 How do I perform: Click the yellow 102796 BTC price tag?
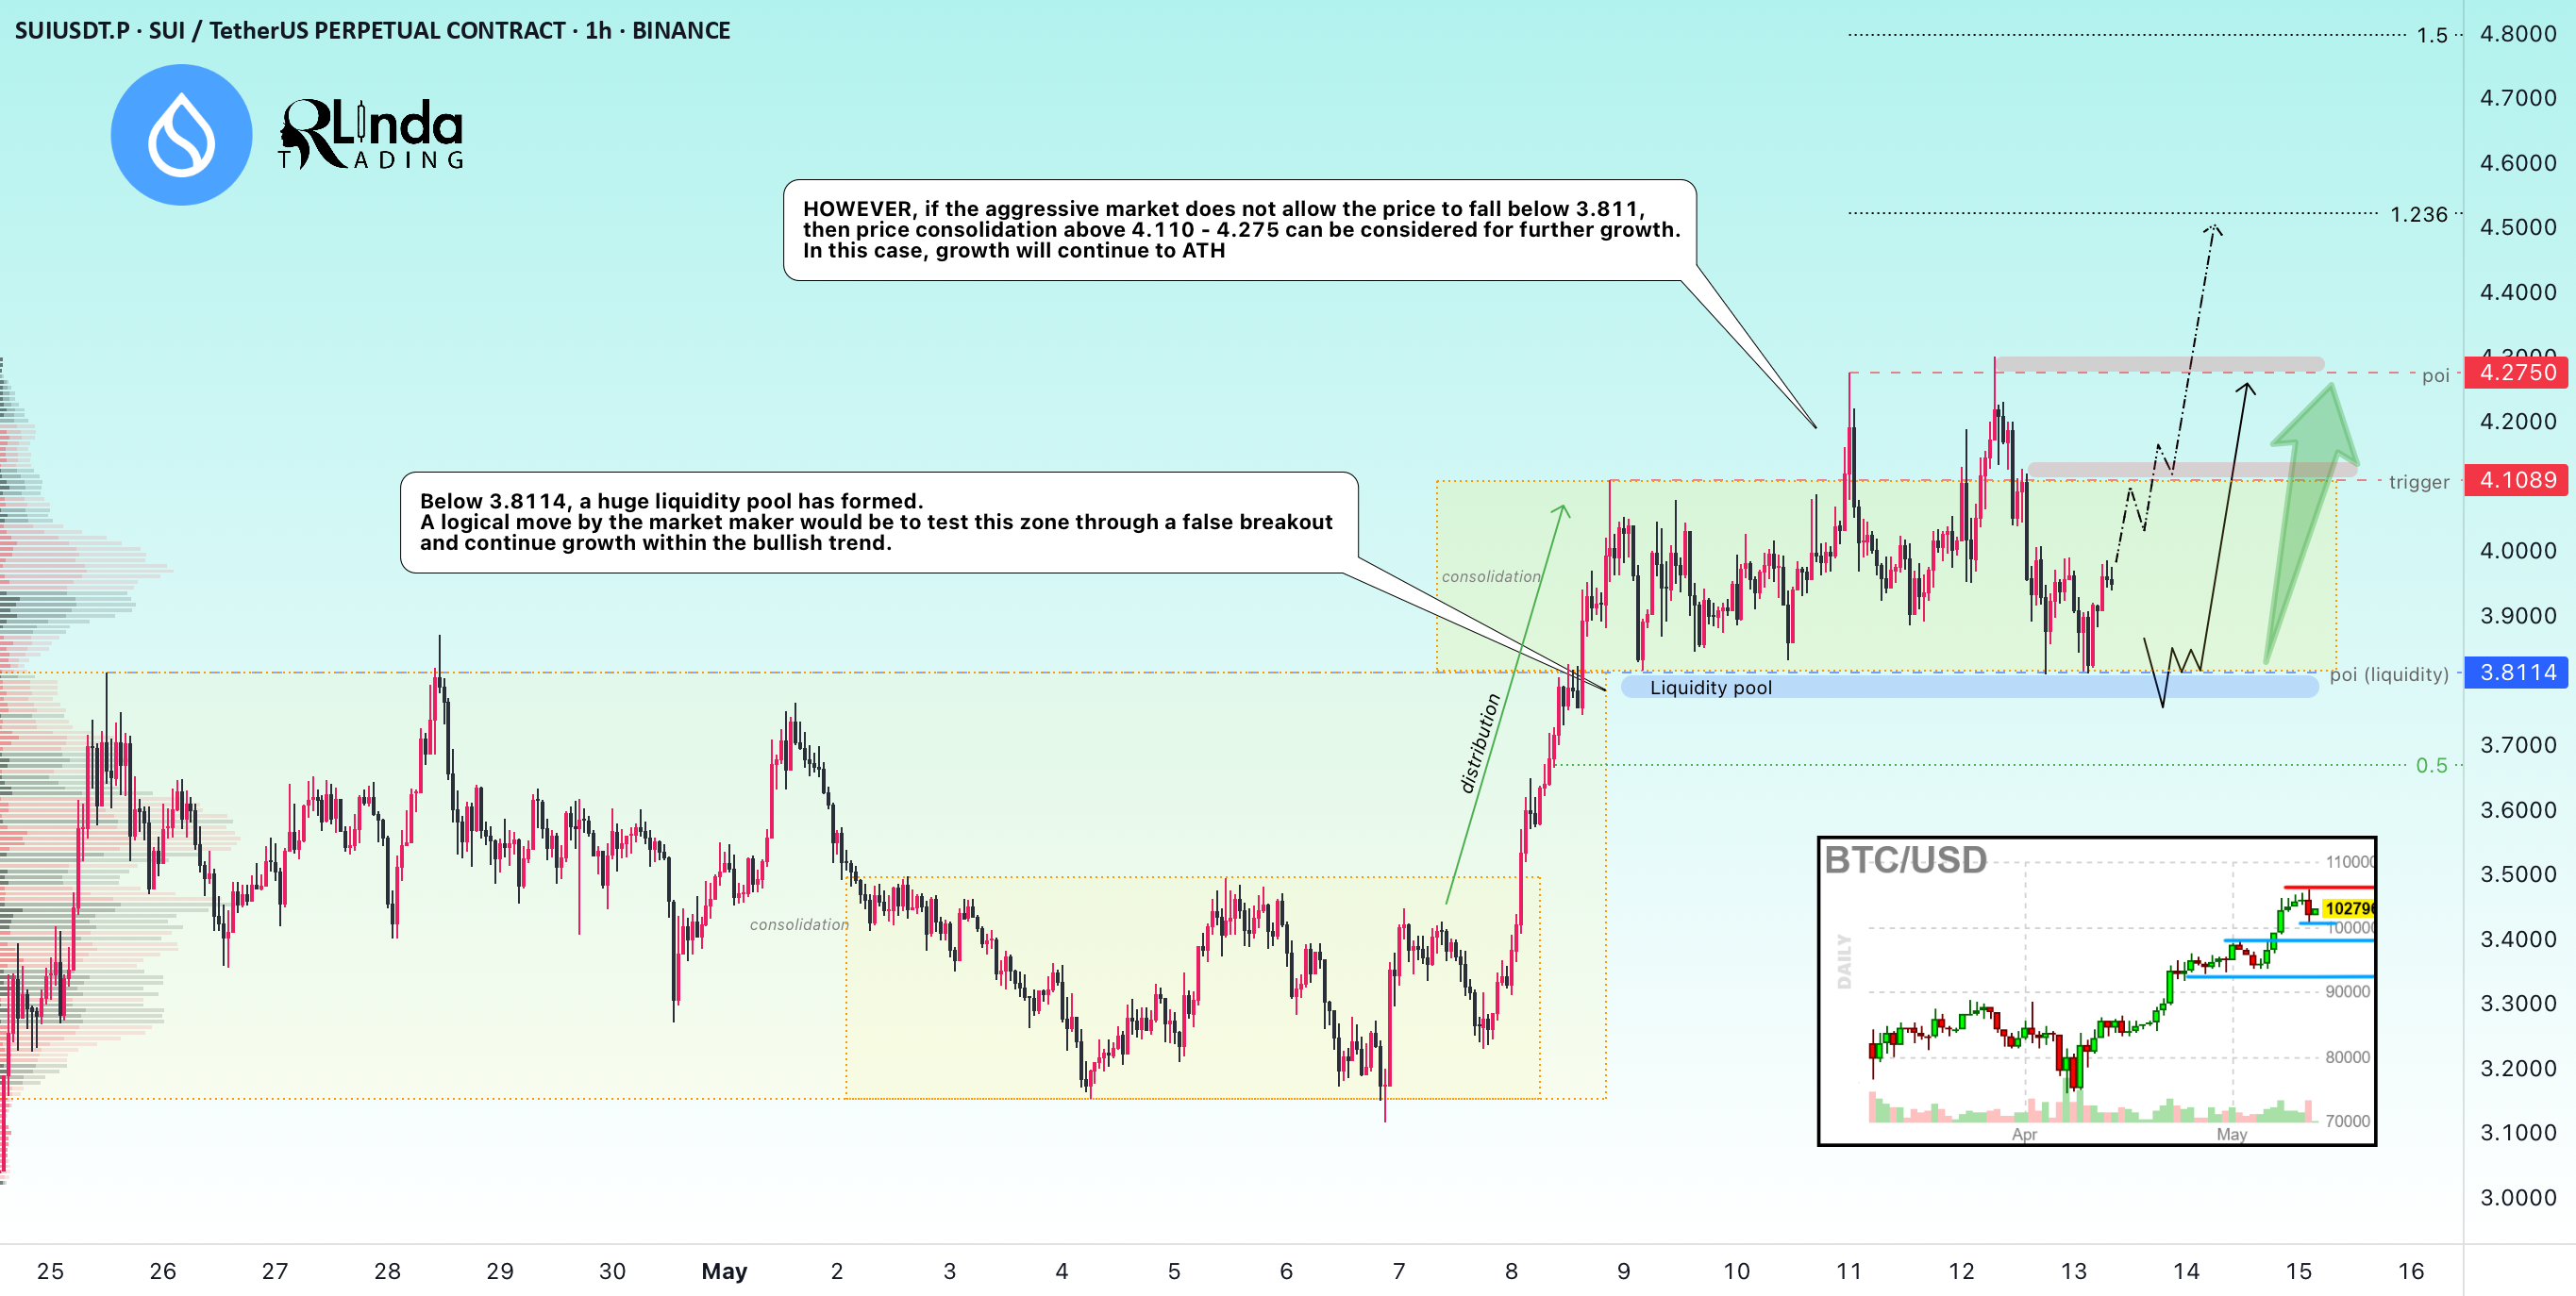point(2348,908)
